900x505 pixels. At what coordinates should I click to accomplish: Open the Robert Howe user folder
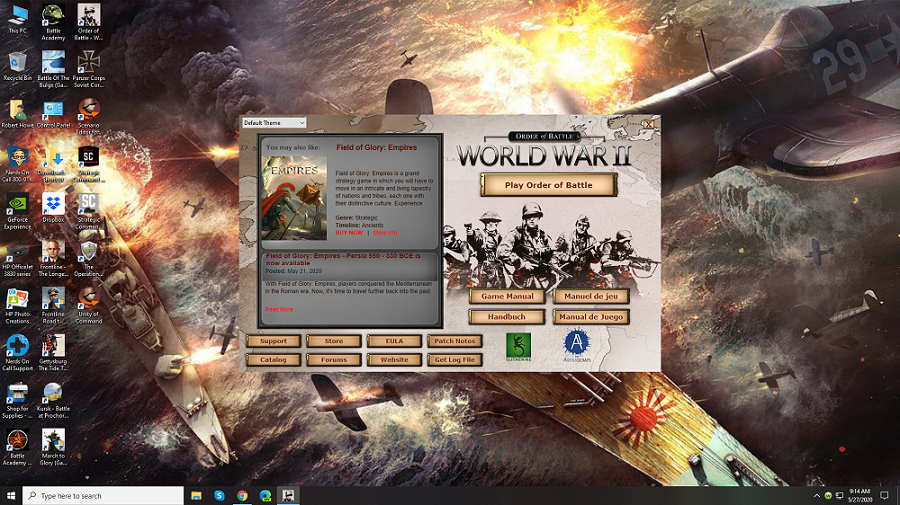pos(18,114)
